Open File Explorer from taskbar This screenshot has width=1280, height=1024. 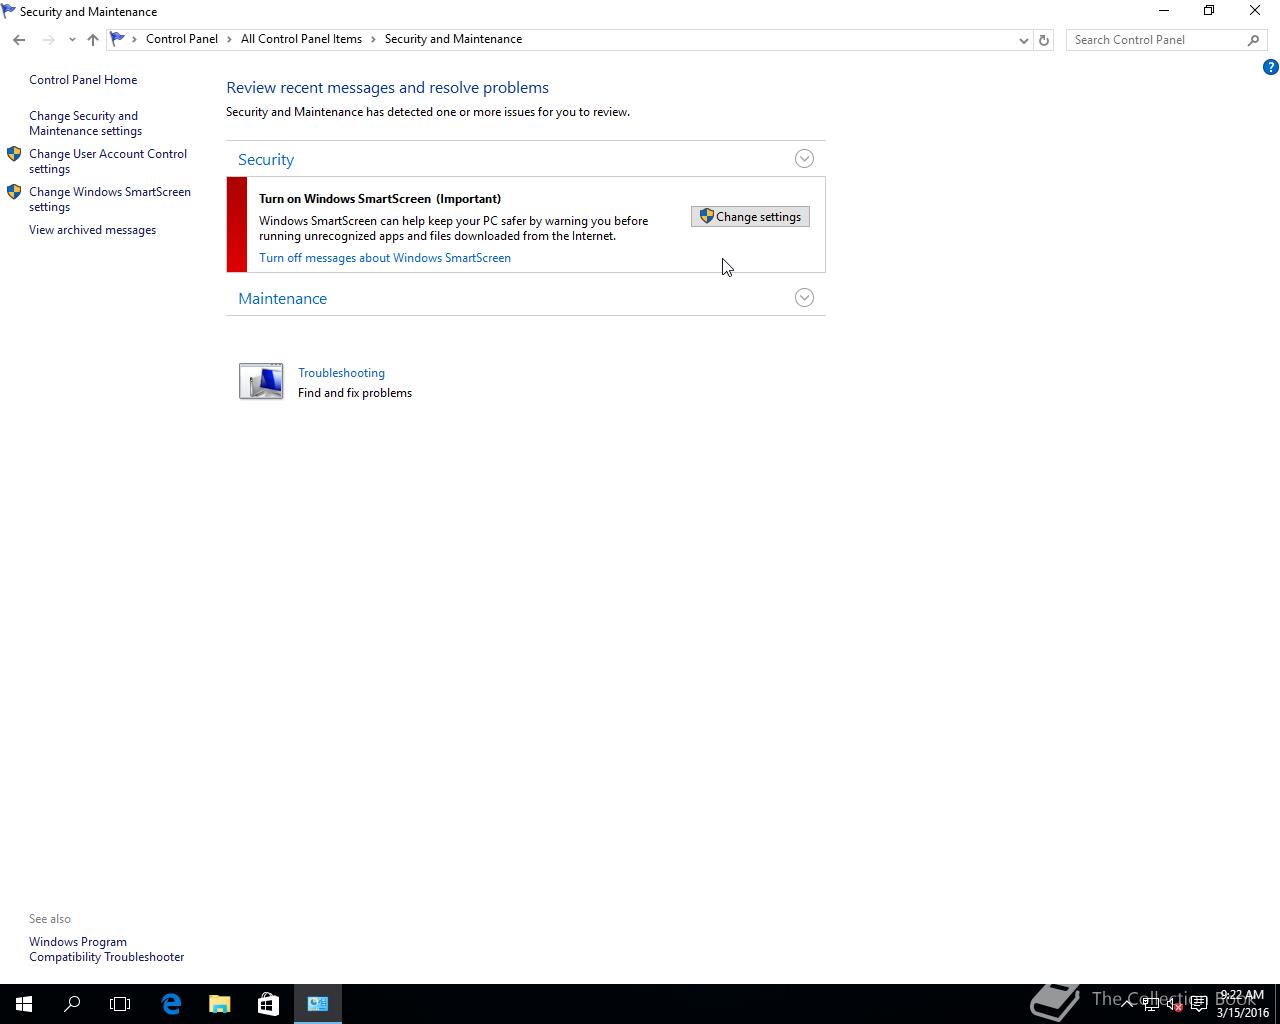point(219,1004)
